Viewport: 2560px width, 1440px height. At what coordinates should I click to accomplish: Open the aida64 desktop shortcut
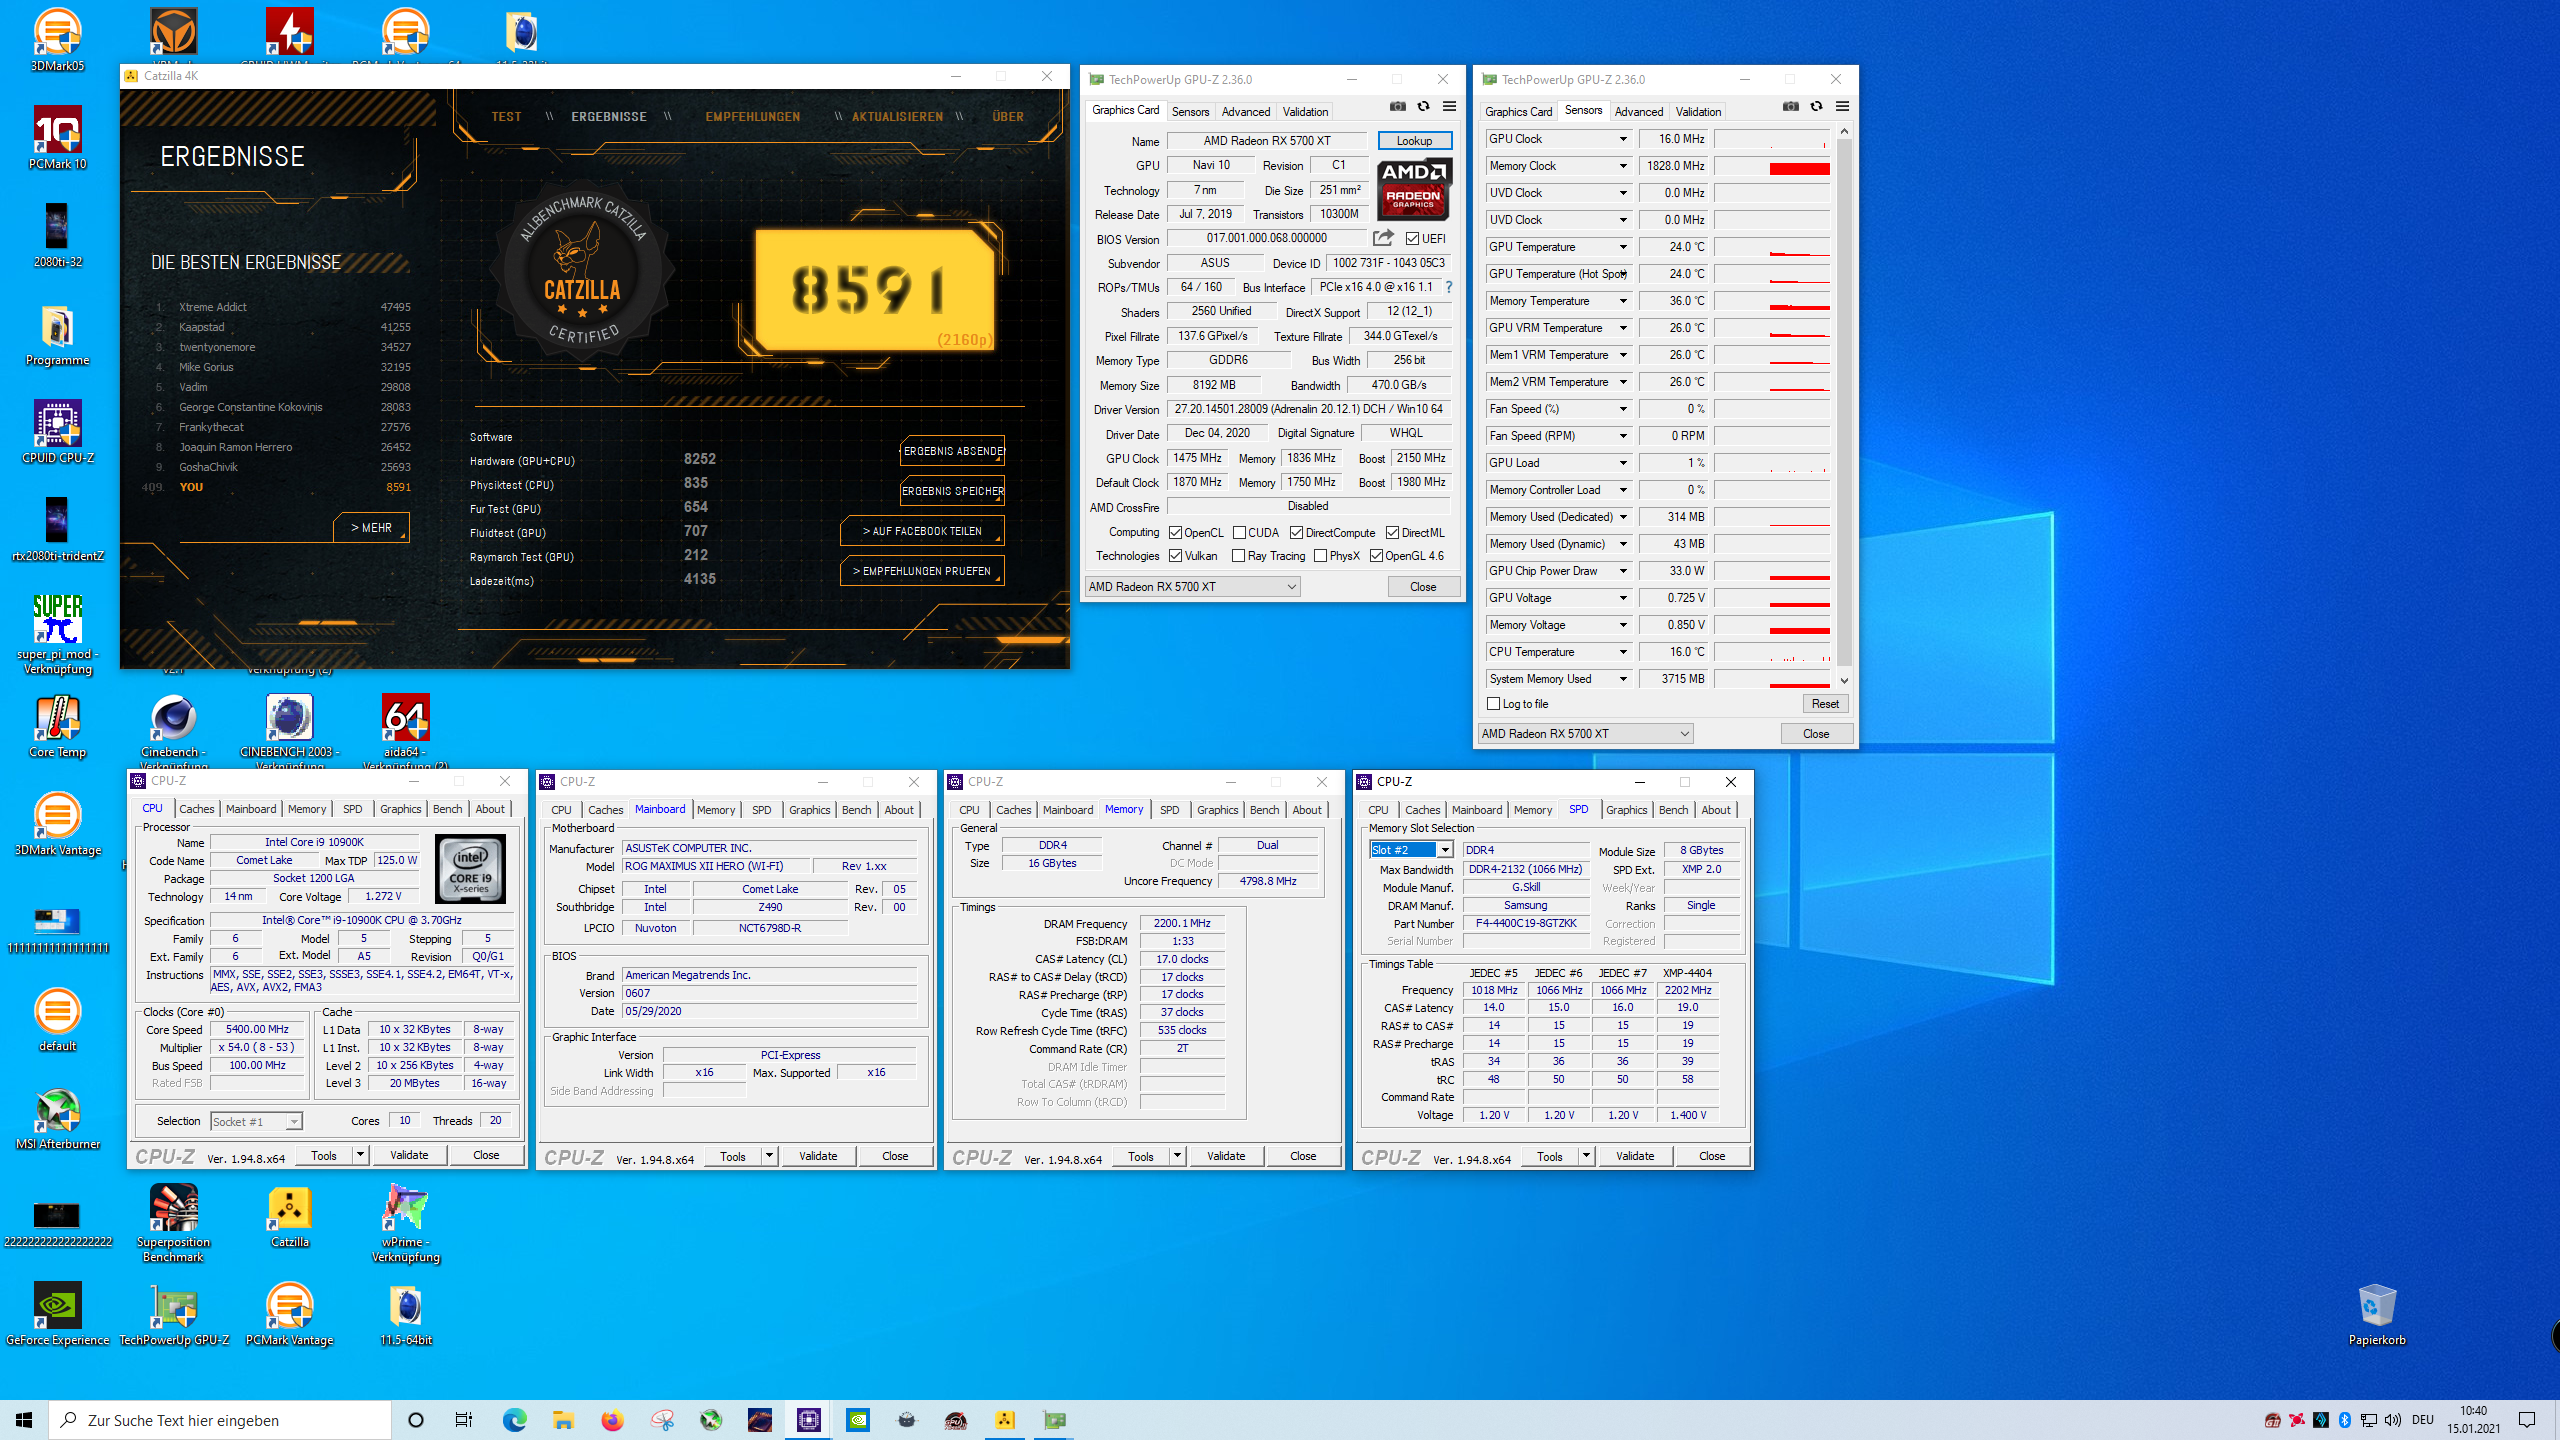pos(406,730)
